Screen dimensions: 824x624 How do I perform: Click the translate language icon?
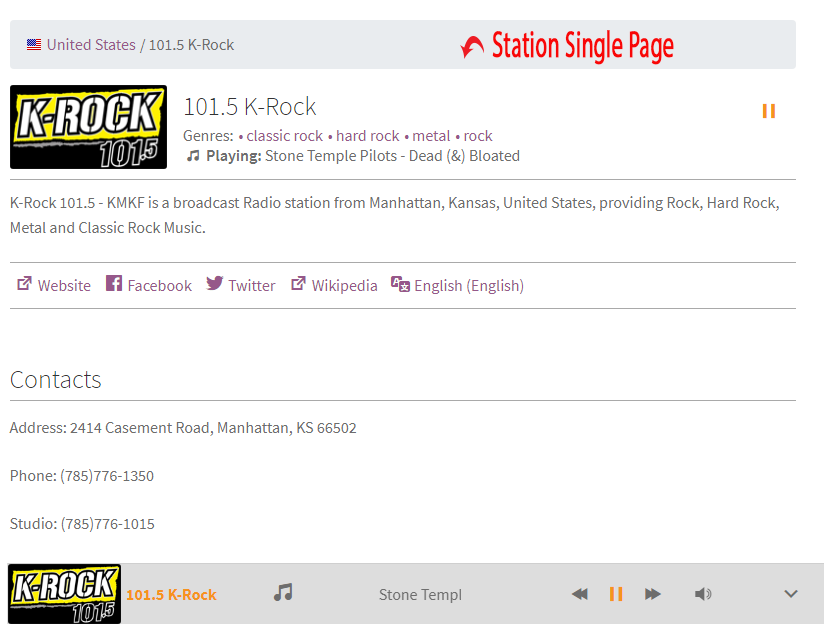pos(400,284)
